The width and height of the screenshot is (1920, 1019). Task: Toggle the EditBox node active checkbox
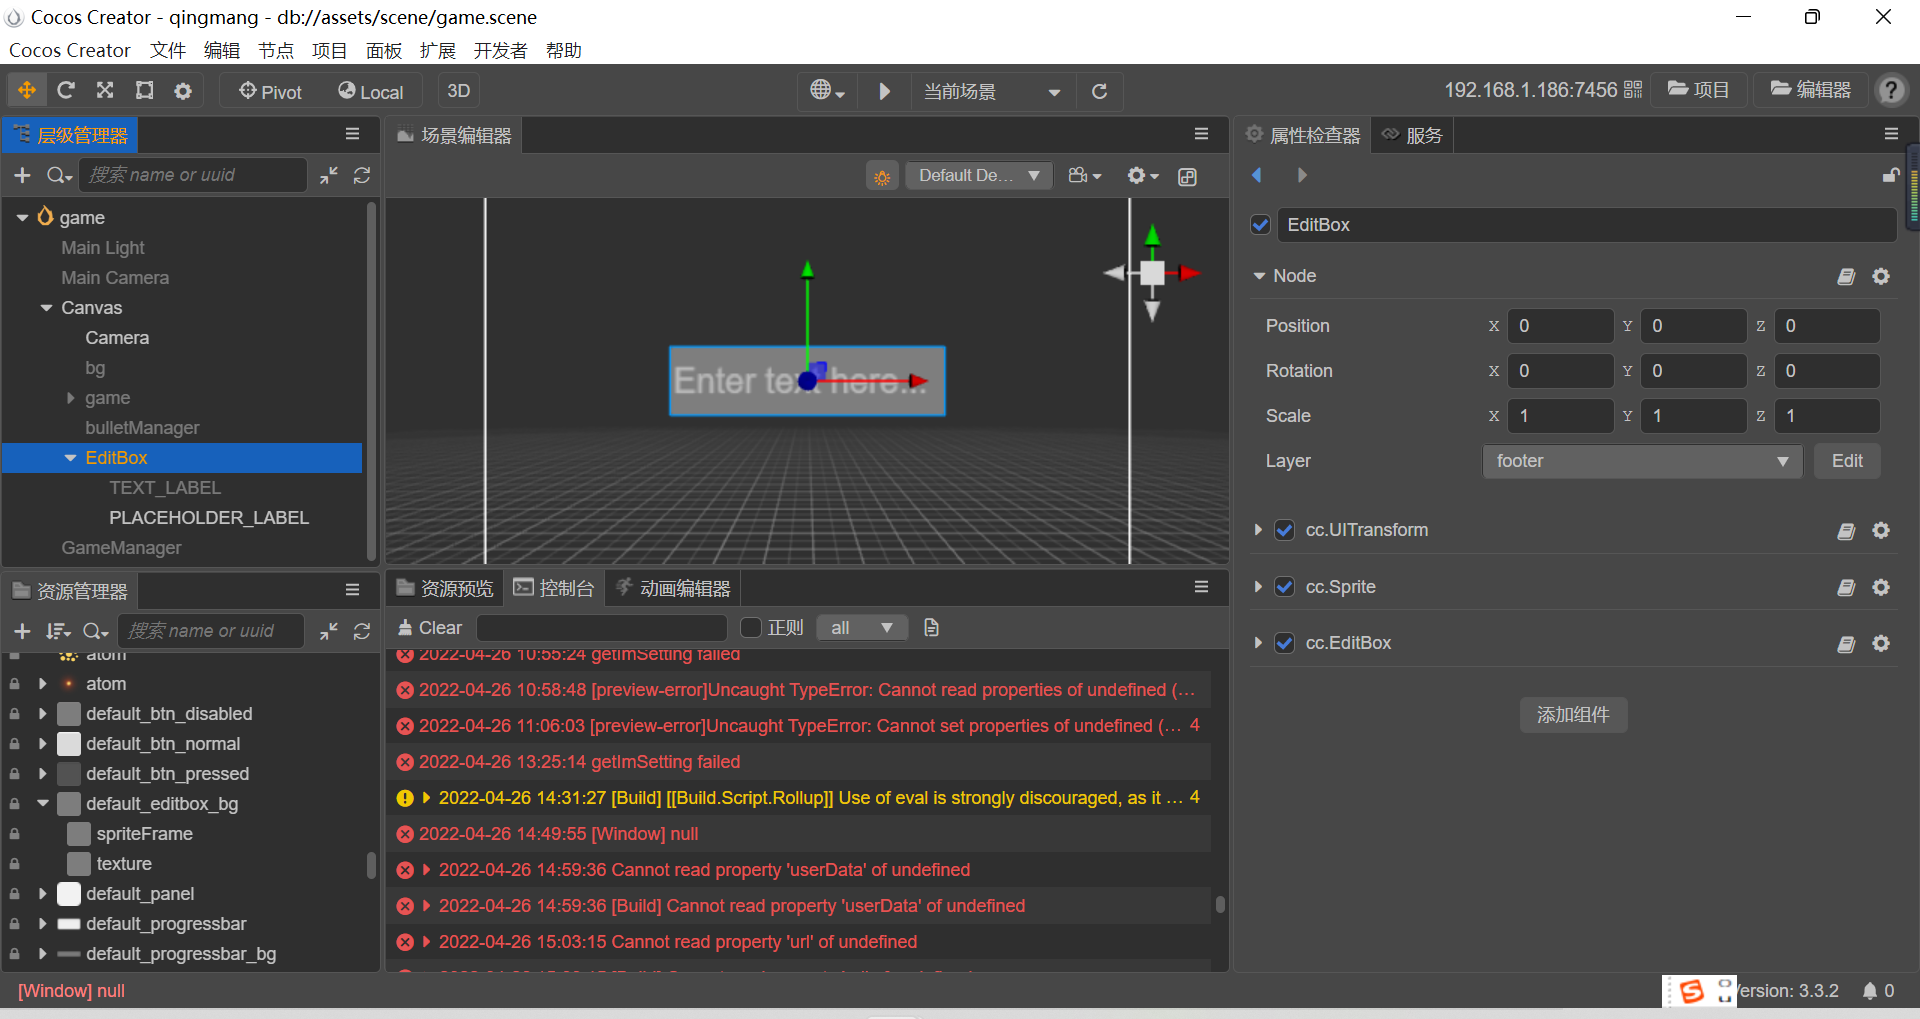(1261, 225)
